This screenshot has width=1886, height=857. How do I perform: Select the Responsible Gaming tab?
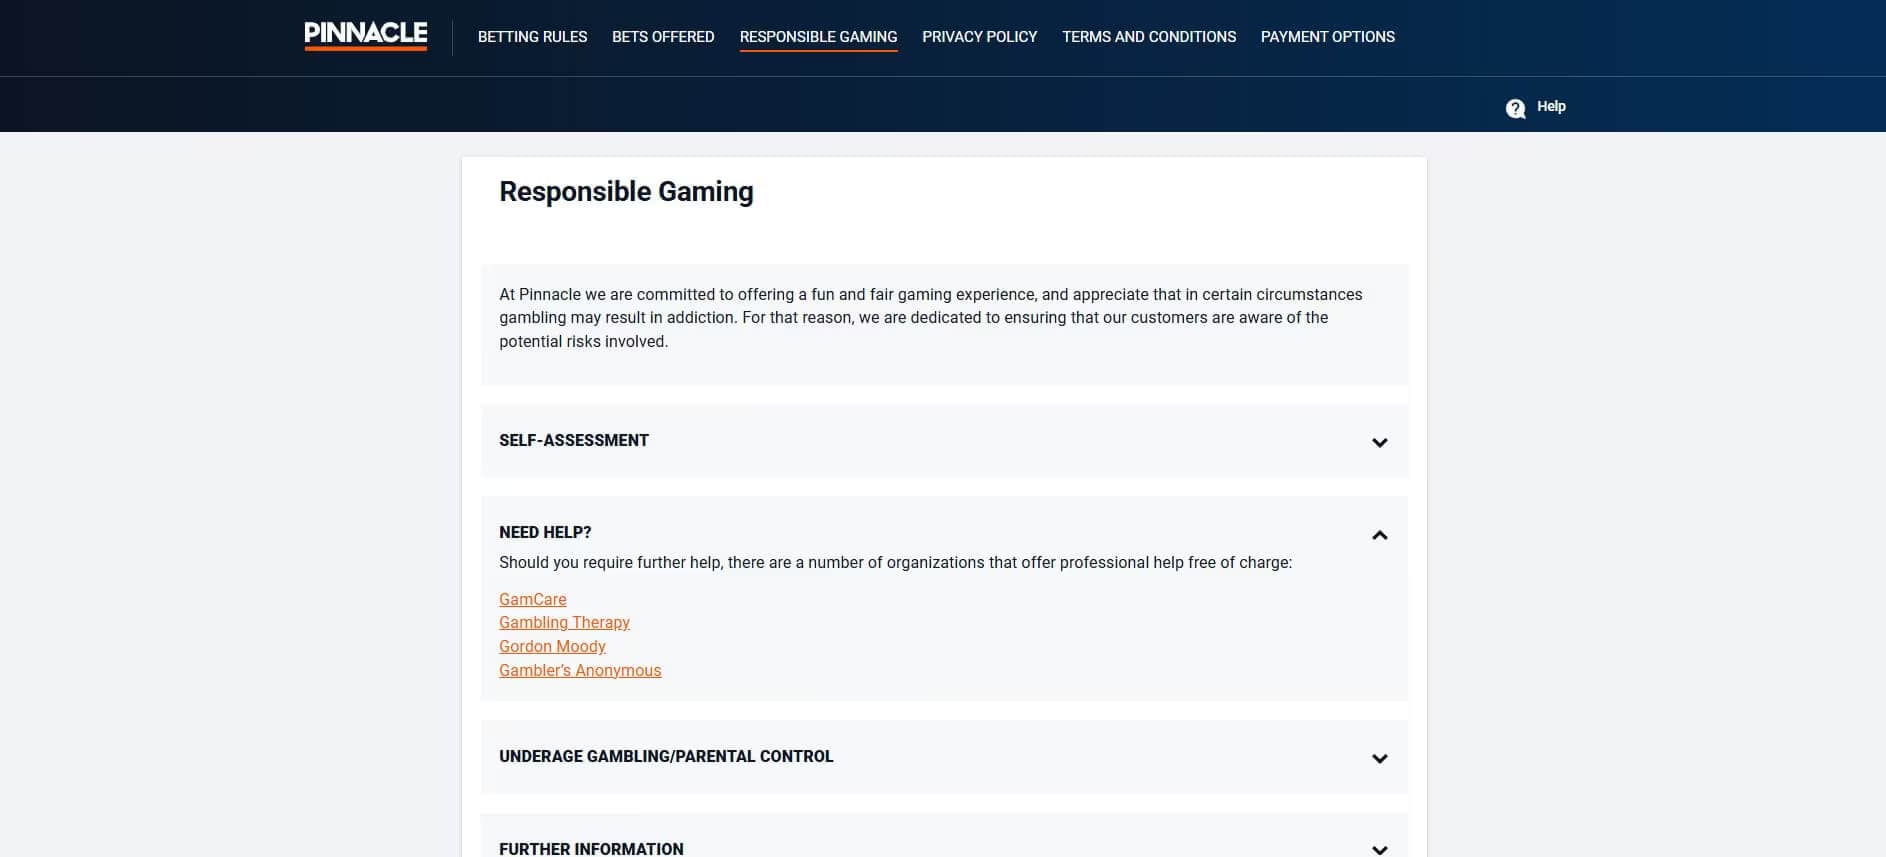[x=818, y=37]
